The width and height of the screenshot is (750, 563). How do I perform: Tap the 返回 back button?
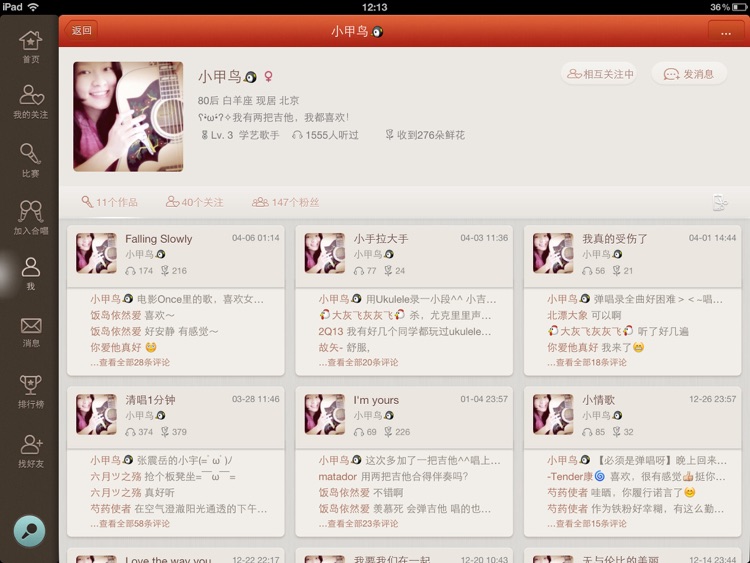pos(81,31)
